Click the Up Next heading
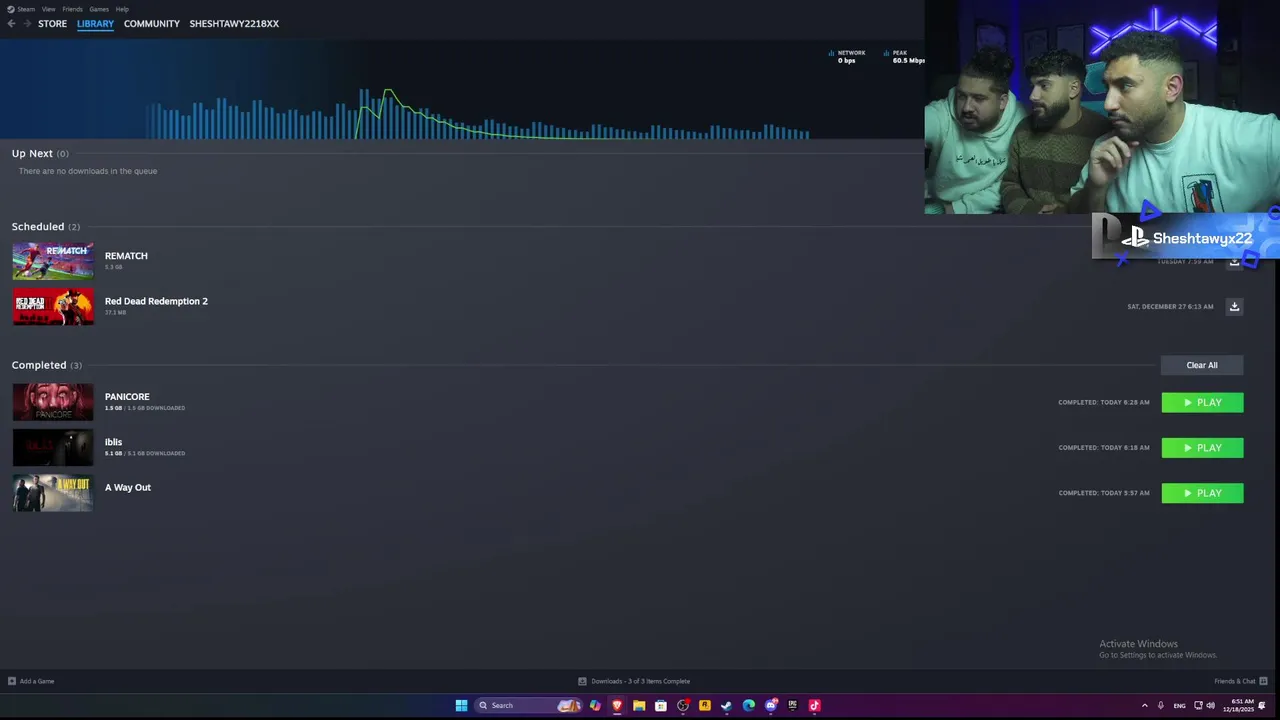The height and width of the screenshot is (720, 1280). click(40, 153)
